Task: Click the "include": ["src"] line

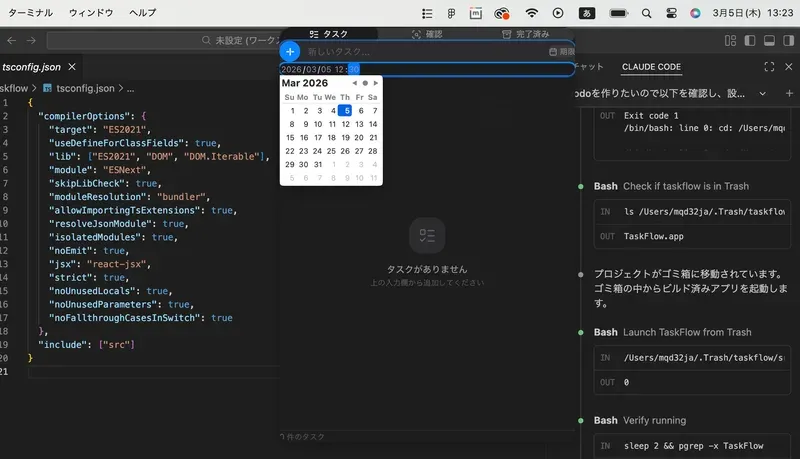Action: coord(86,345)
